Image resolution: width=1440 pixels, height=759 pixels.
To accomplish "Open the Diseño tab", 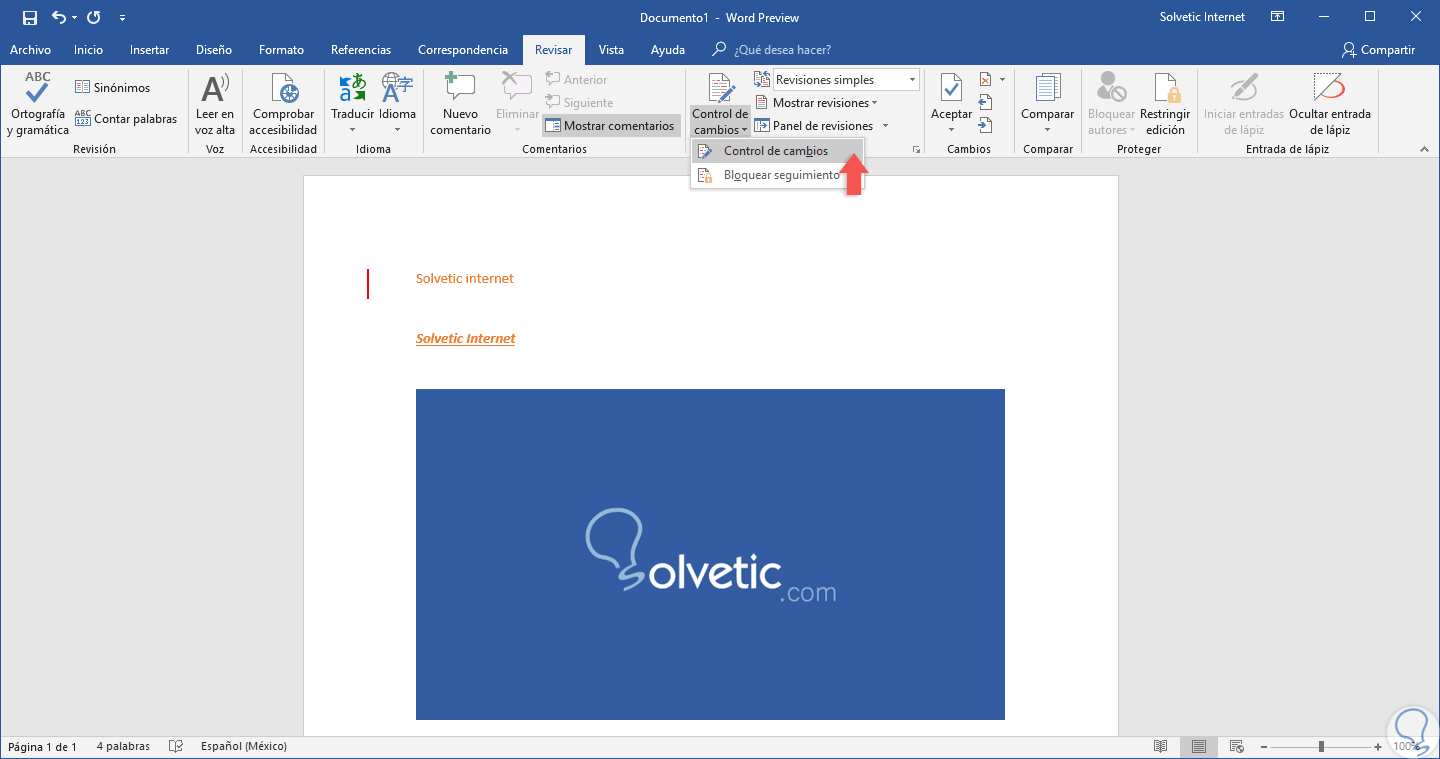I will click(214, 50).
